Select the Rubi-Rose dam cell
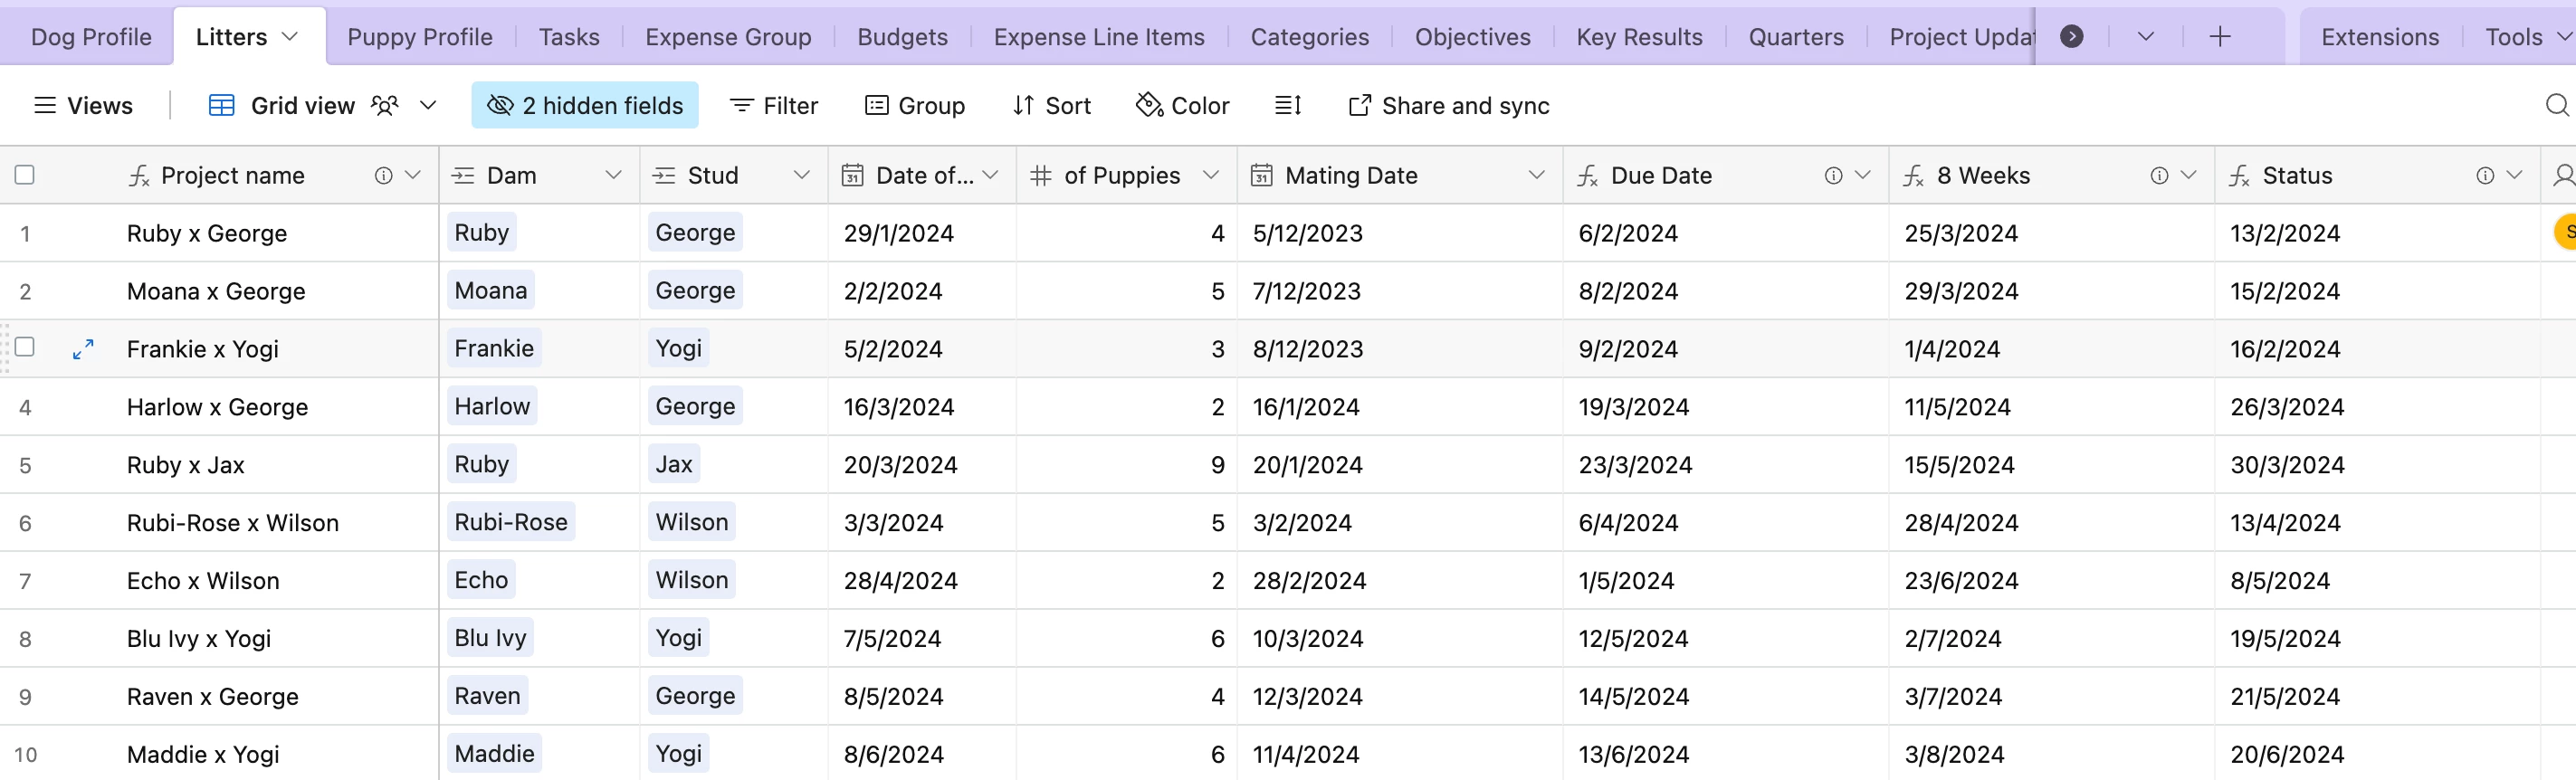2576x780 pixels. click(511, 522)
